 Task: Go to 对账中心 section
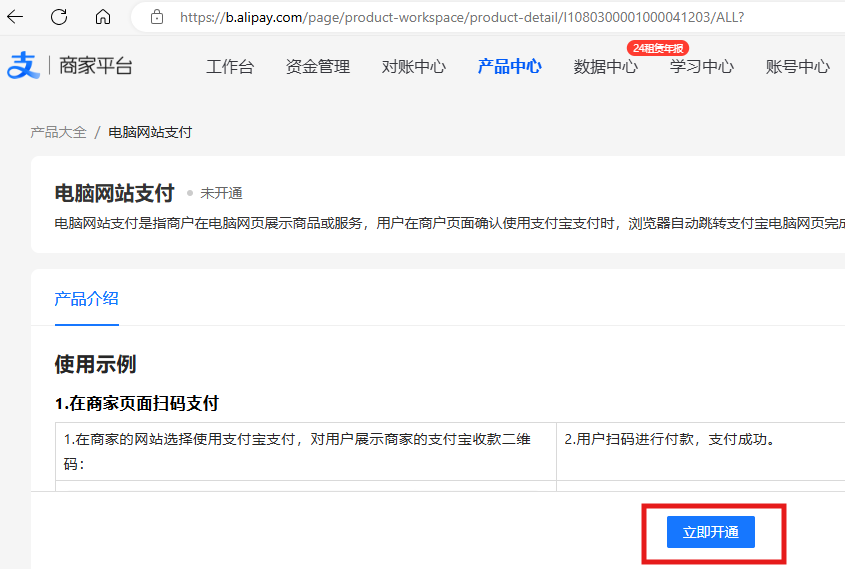tap(414, 67)
